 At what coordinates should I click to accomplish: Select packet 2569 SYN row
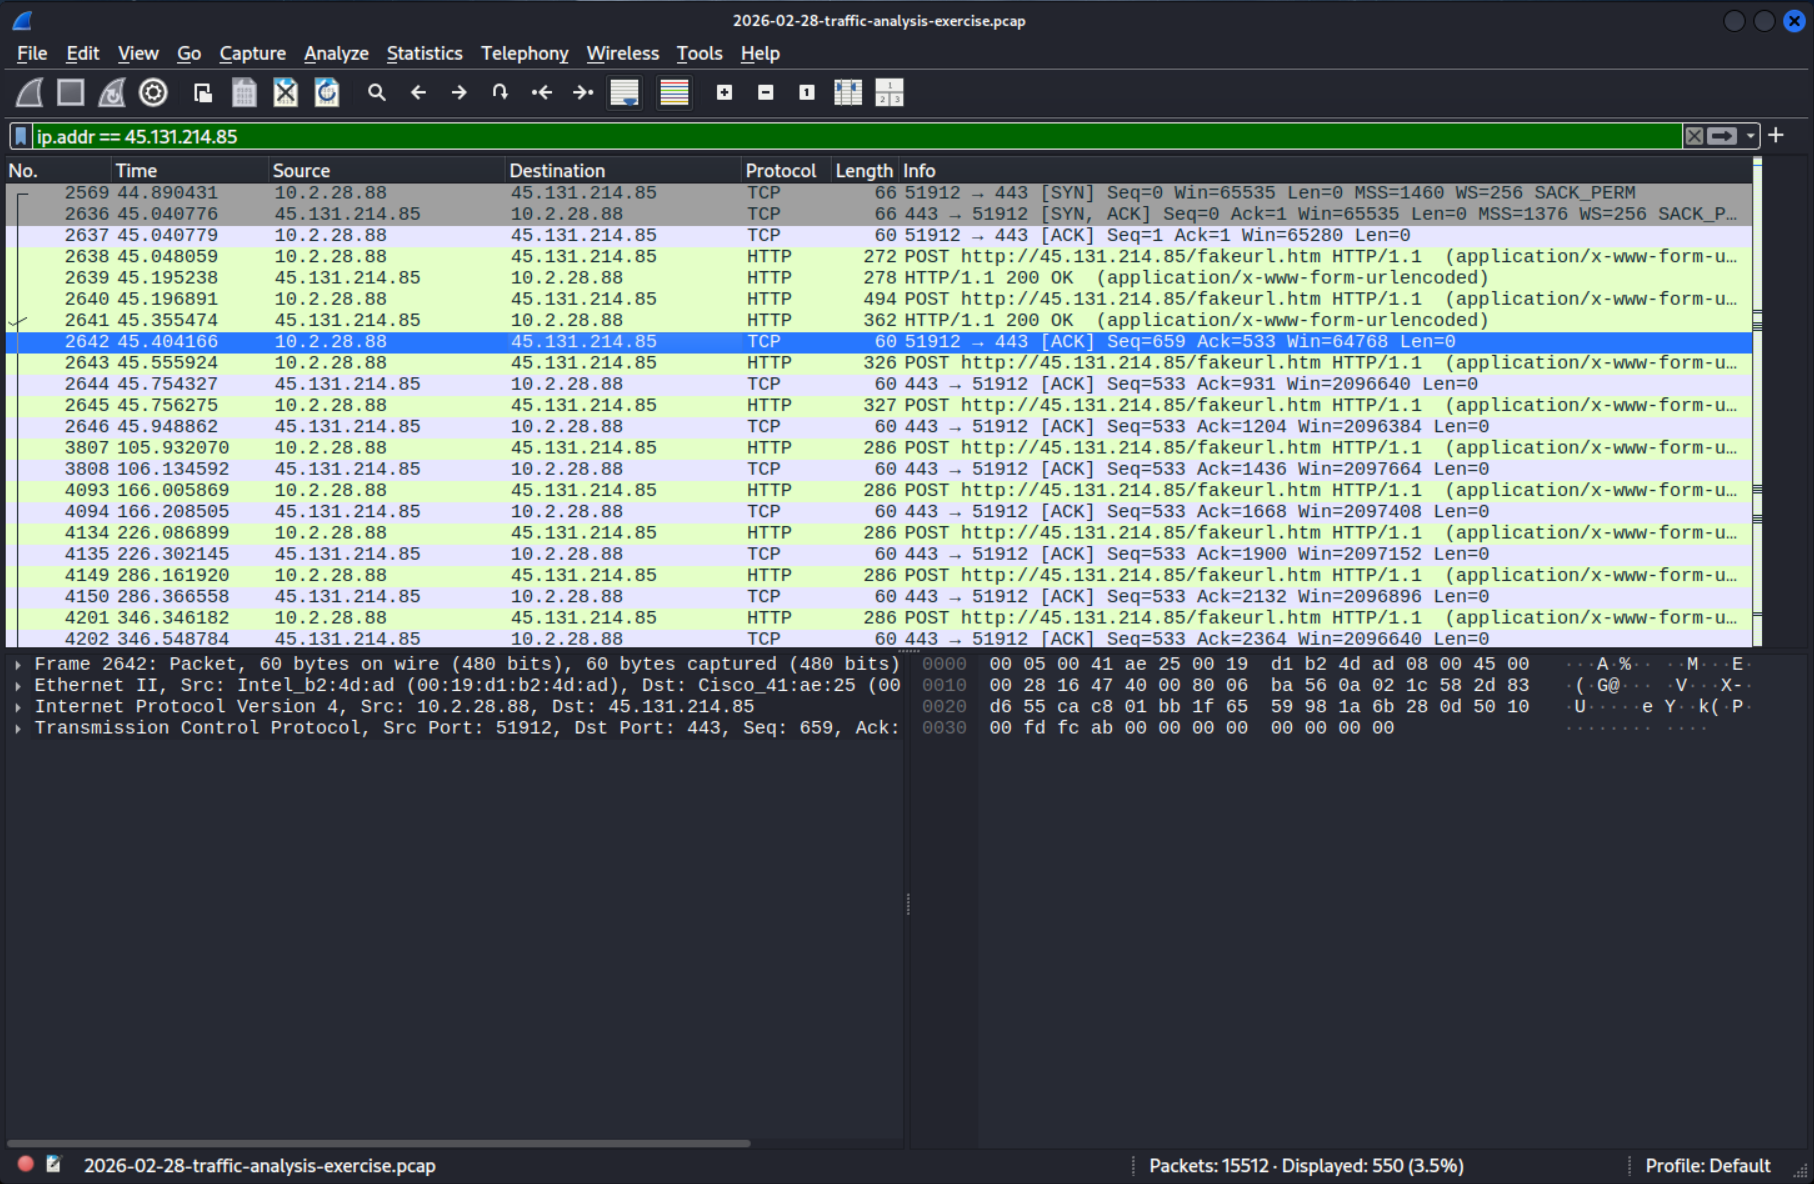pyautogui.click(x=879, y=193)
